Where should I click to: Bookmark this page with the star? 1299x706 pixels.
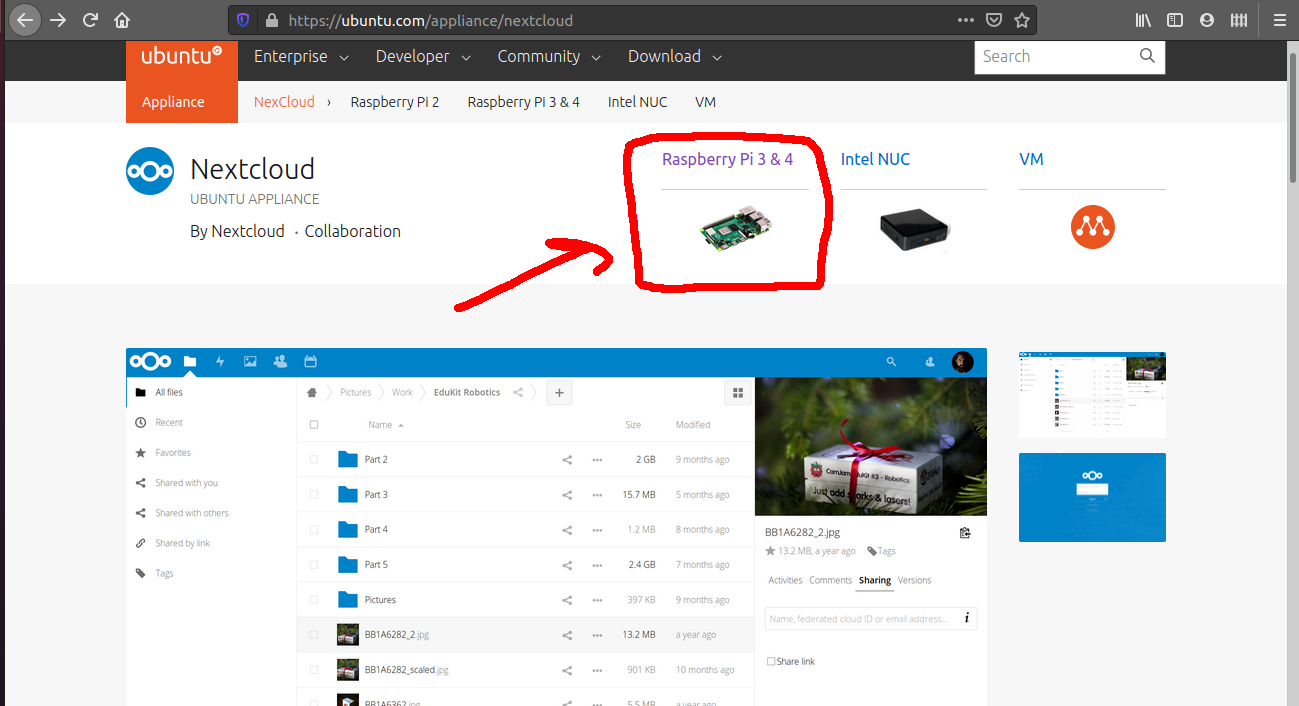1022,20
